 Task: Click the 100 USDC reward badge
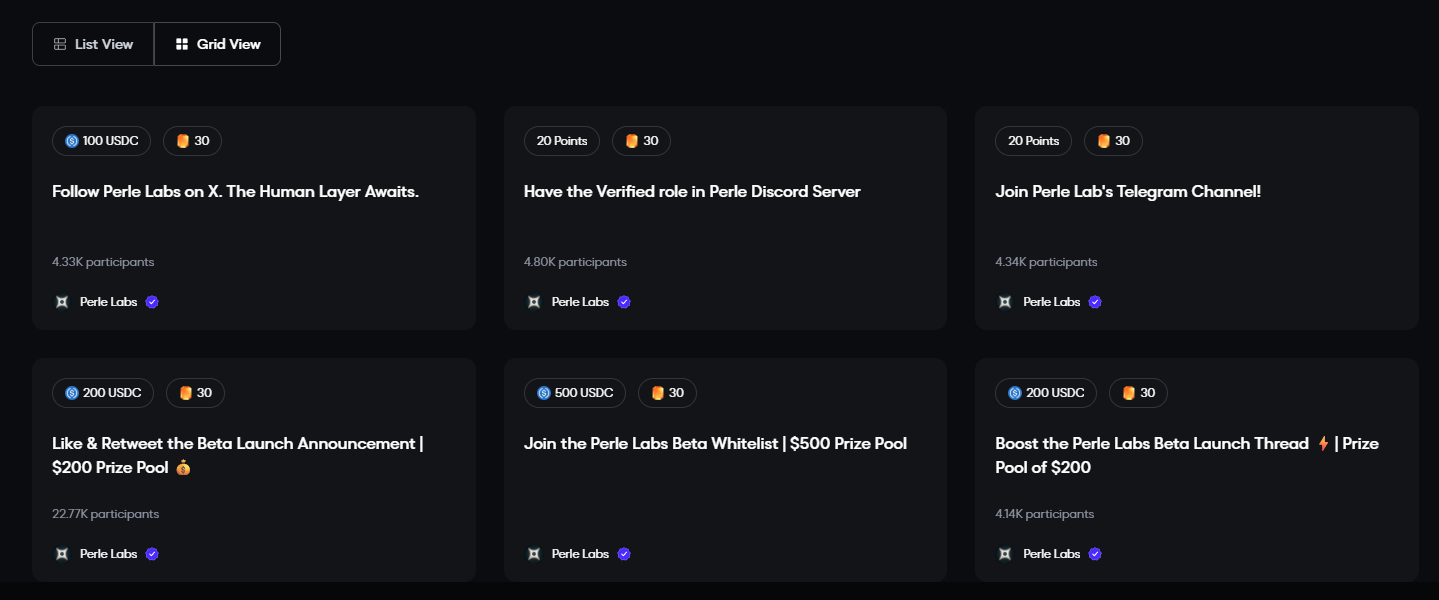tap(102, 141)
